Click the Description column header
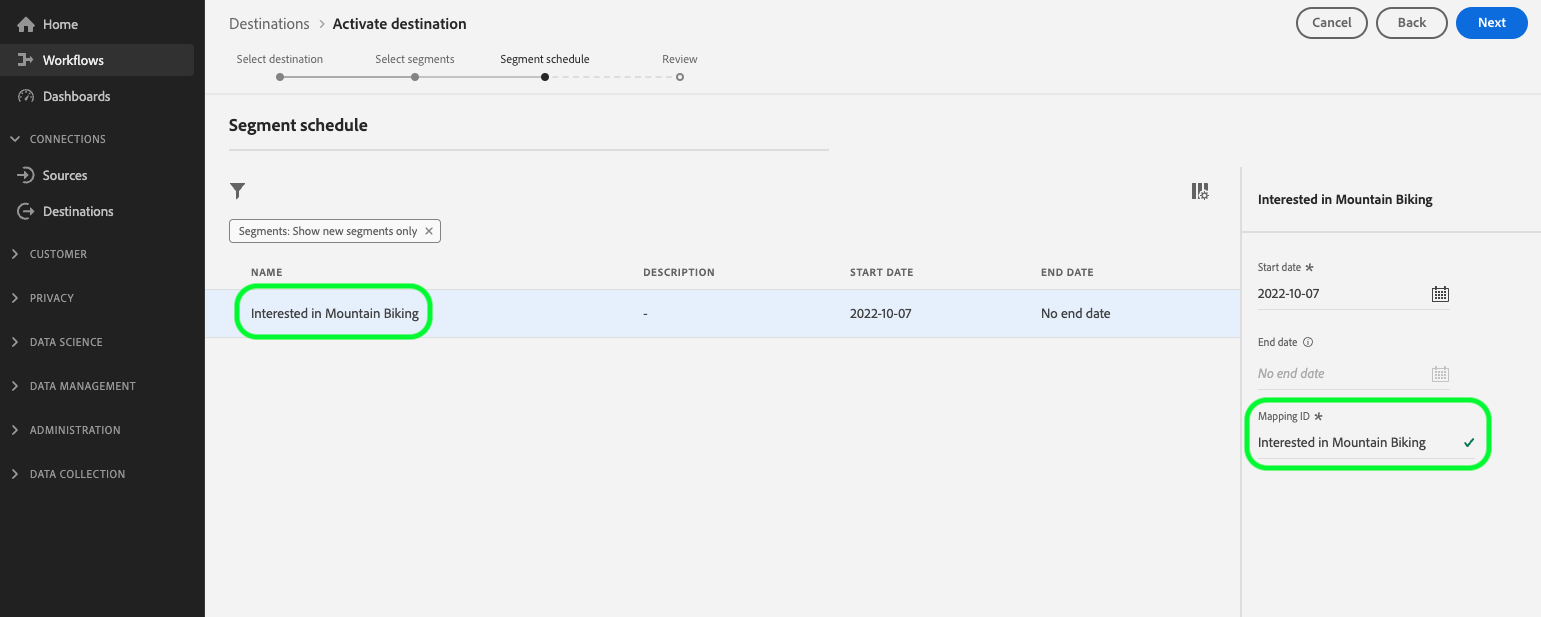This screenshot has width=1541, height=617. click(x=679, y=272)
